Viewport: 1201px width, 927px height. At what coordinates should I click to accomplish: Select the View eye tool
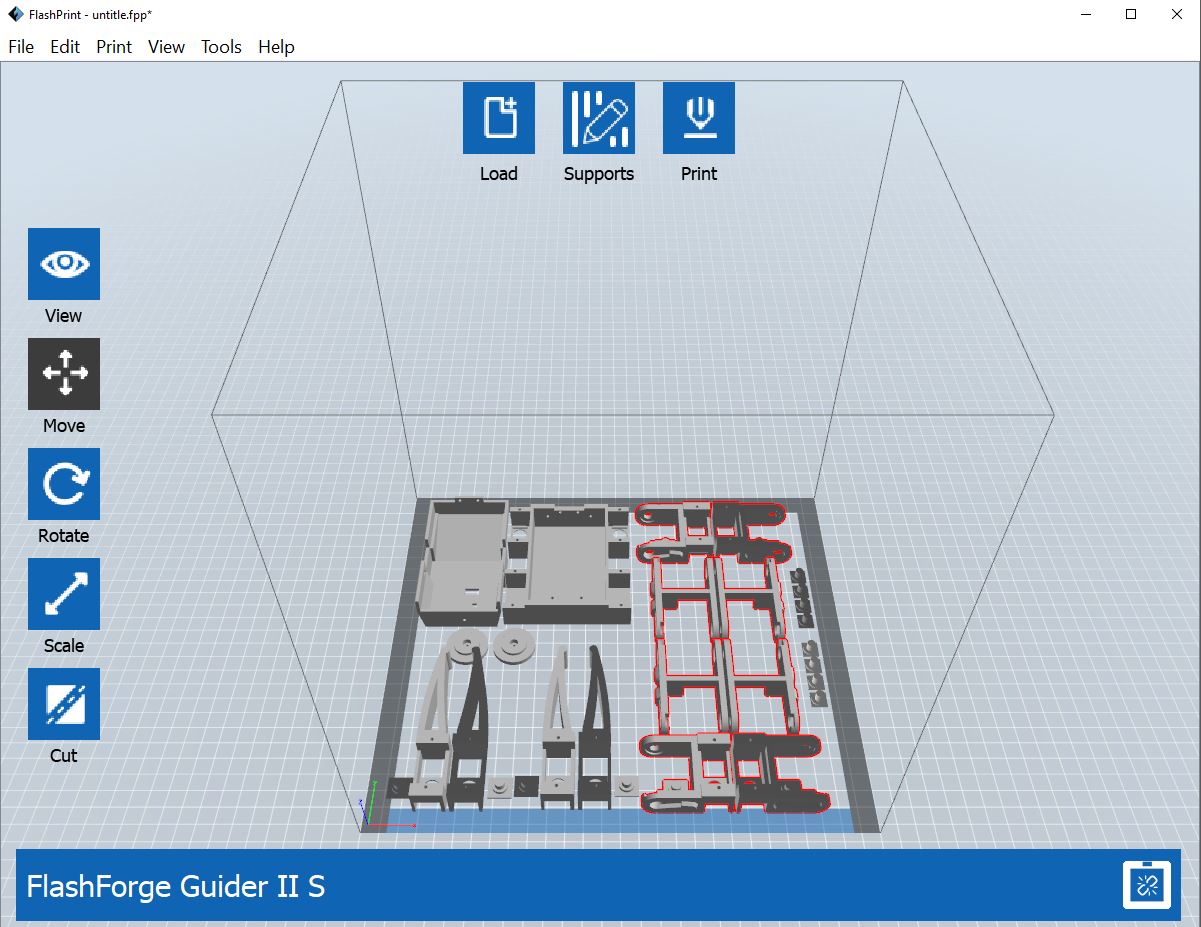pos(64,264)
